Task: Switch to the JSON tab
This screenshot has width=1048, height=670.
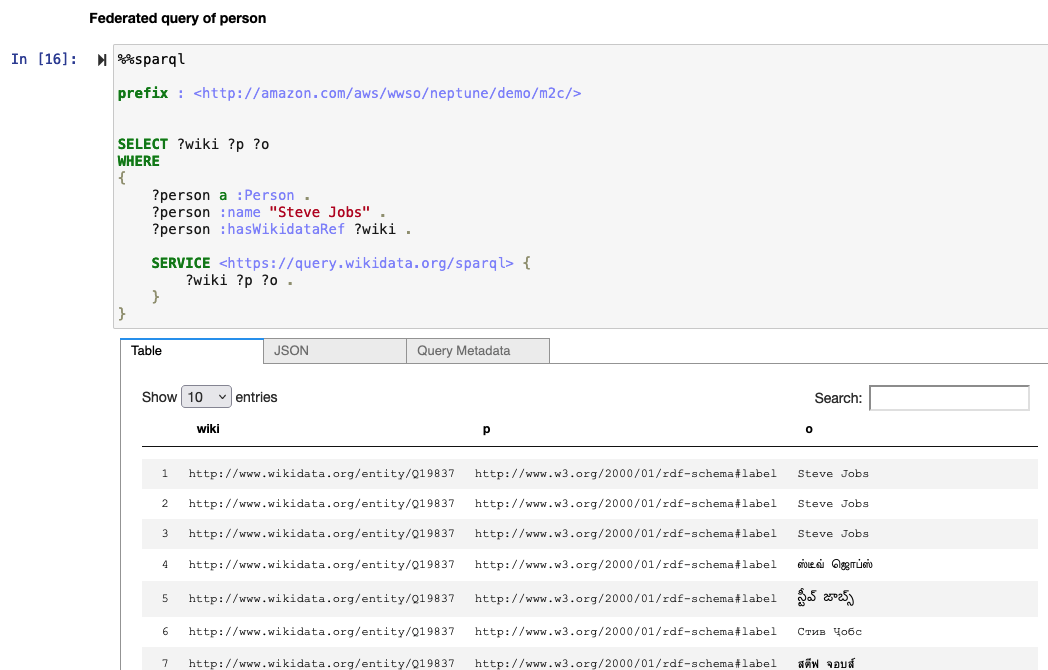Action: [289, 351]
